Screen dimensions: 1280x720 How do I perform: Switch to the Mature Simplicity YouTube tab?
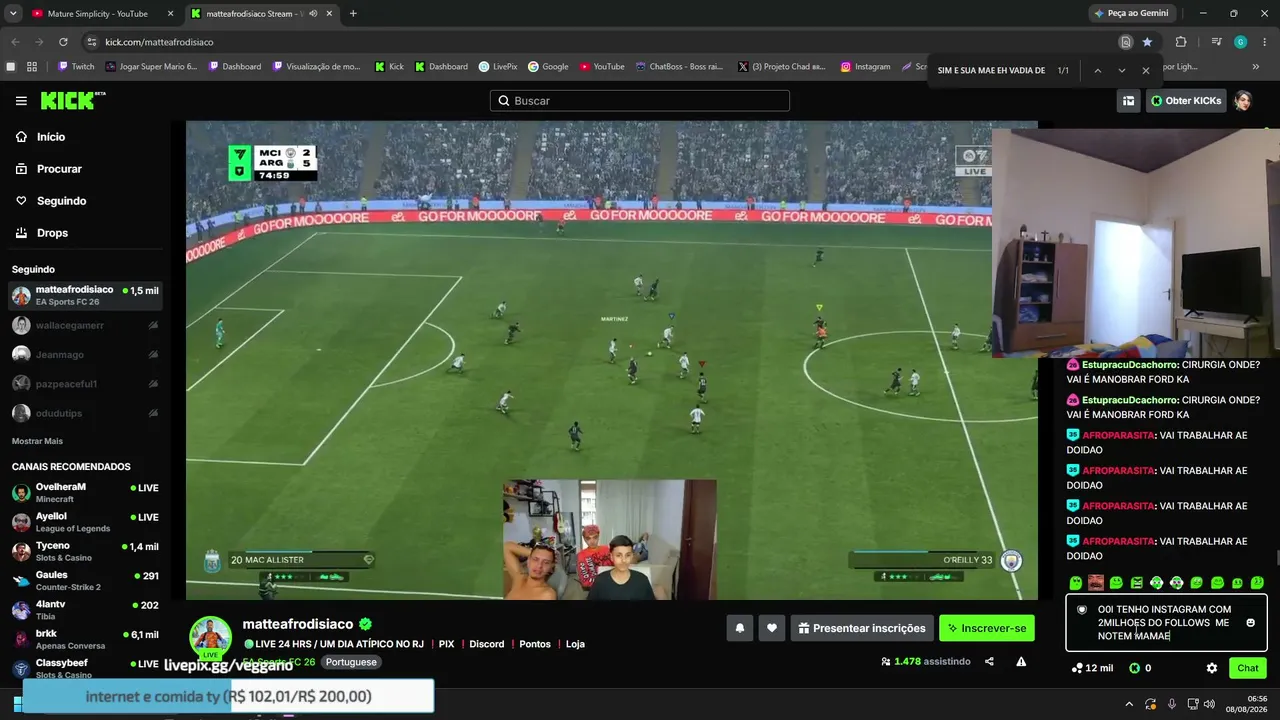click(x=98, y=14)
